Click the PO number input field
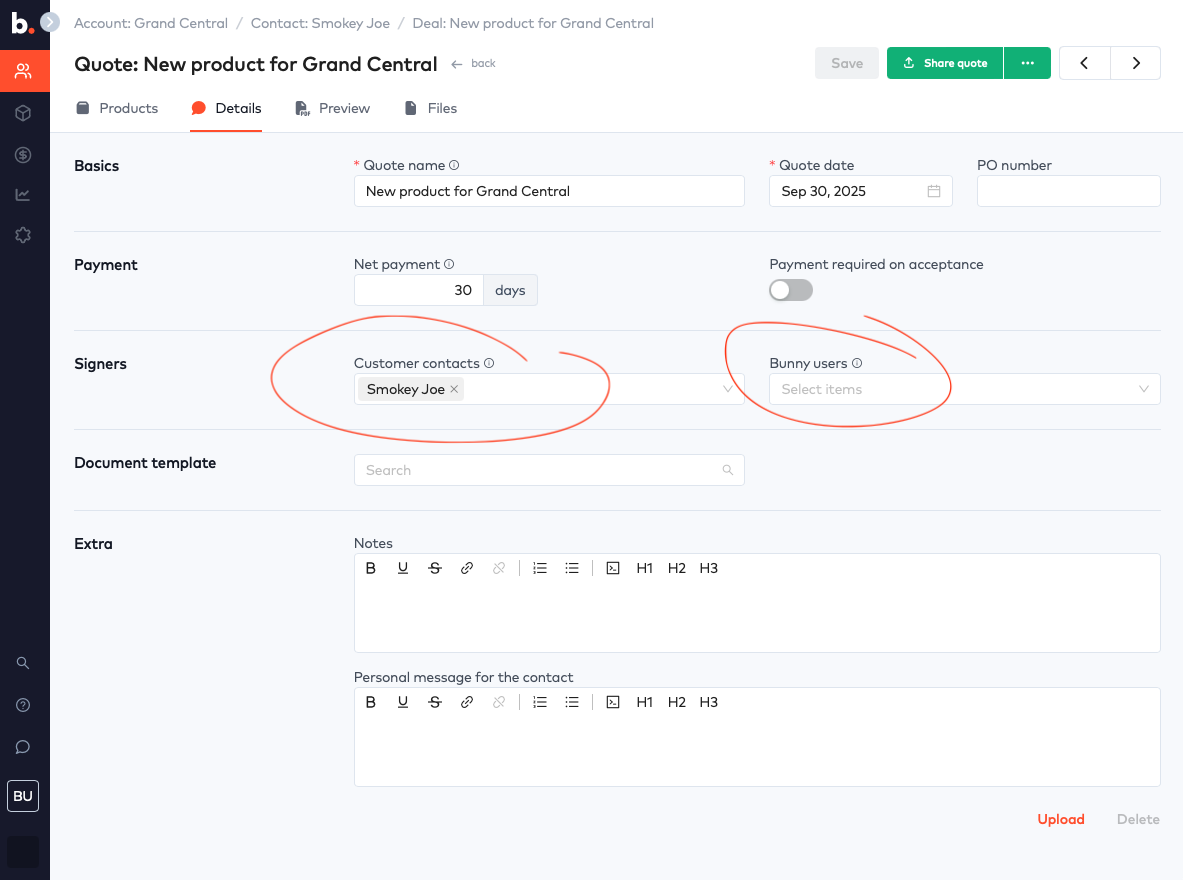This screenshot has height=880, width=1183. (x=1068, y=191)
